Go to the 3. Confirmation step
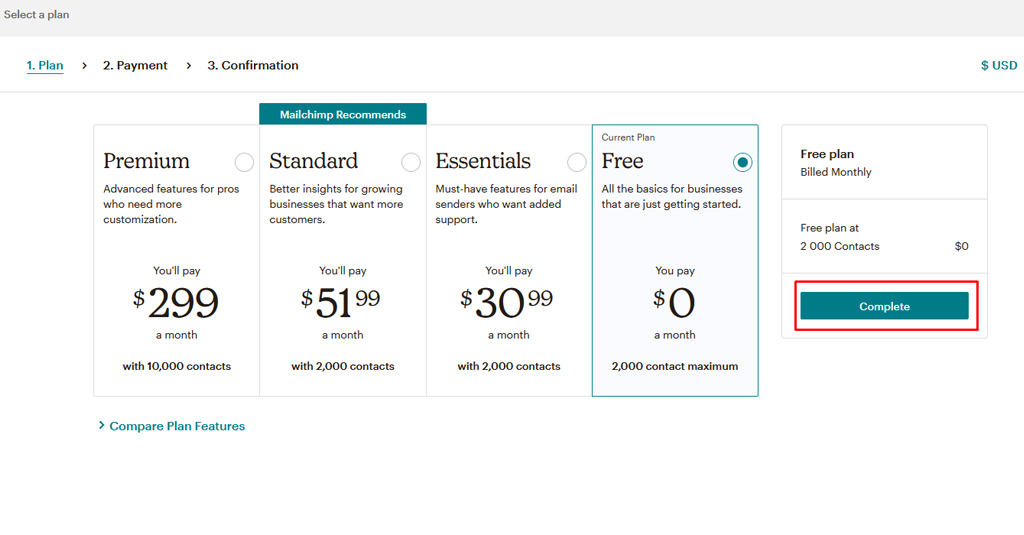This screenshot has width=1024, height=535. coord(253,66)
